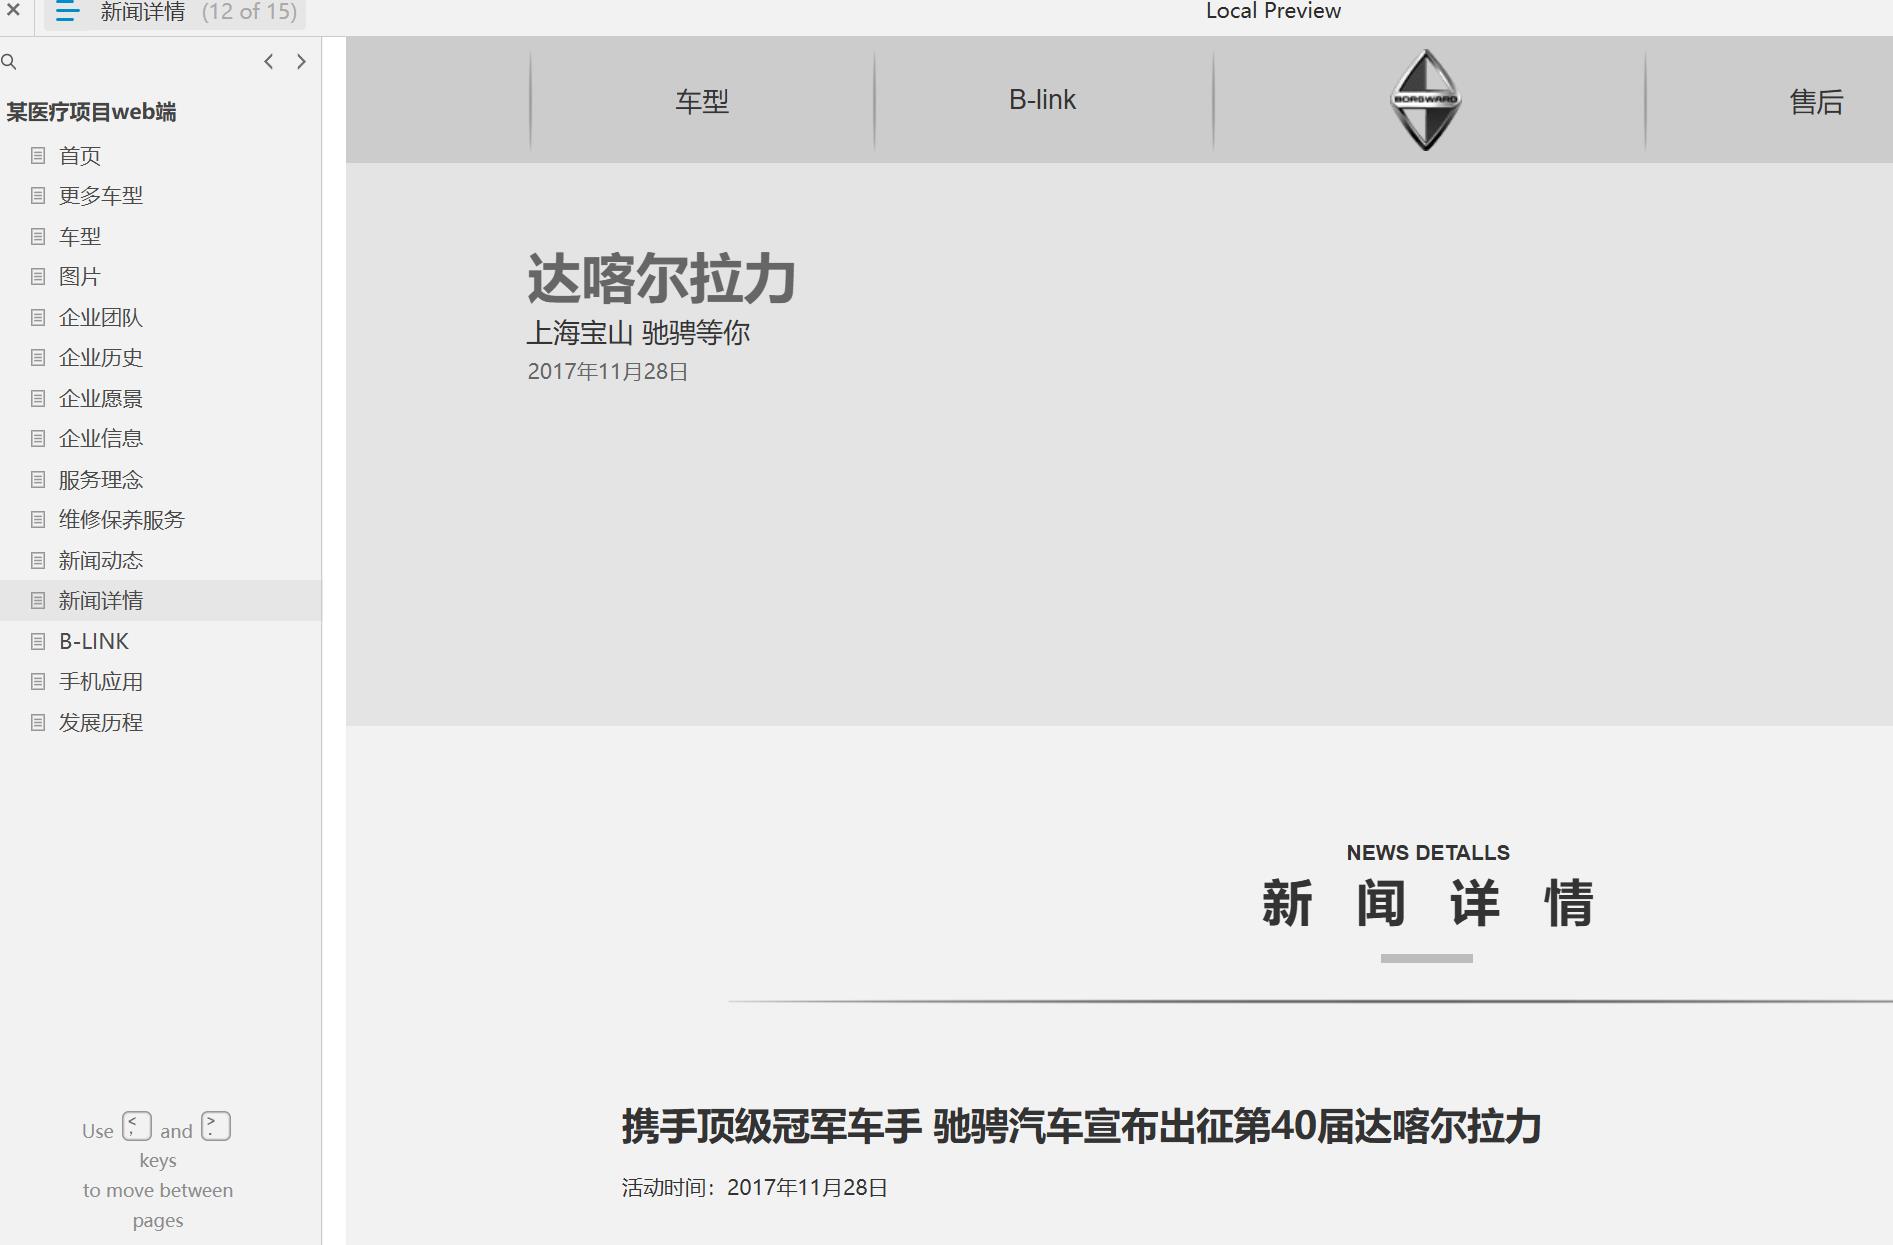
Task: Click the 售后 nav item in header
Action: tap(1816, 102)
